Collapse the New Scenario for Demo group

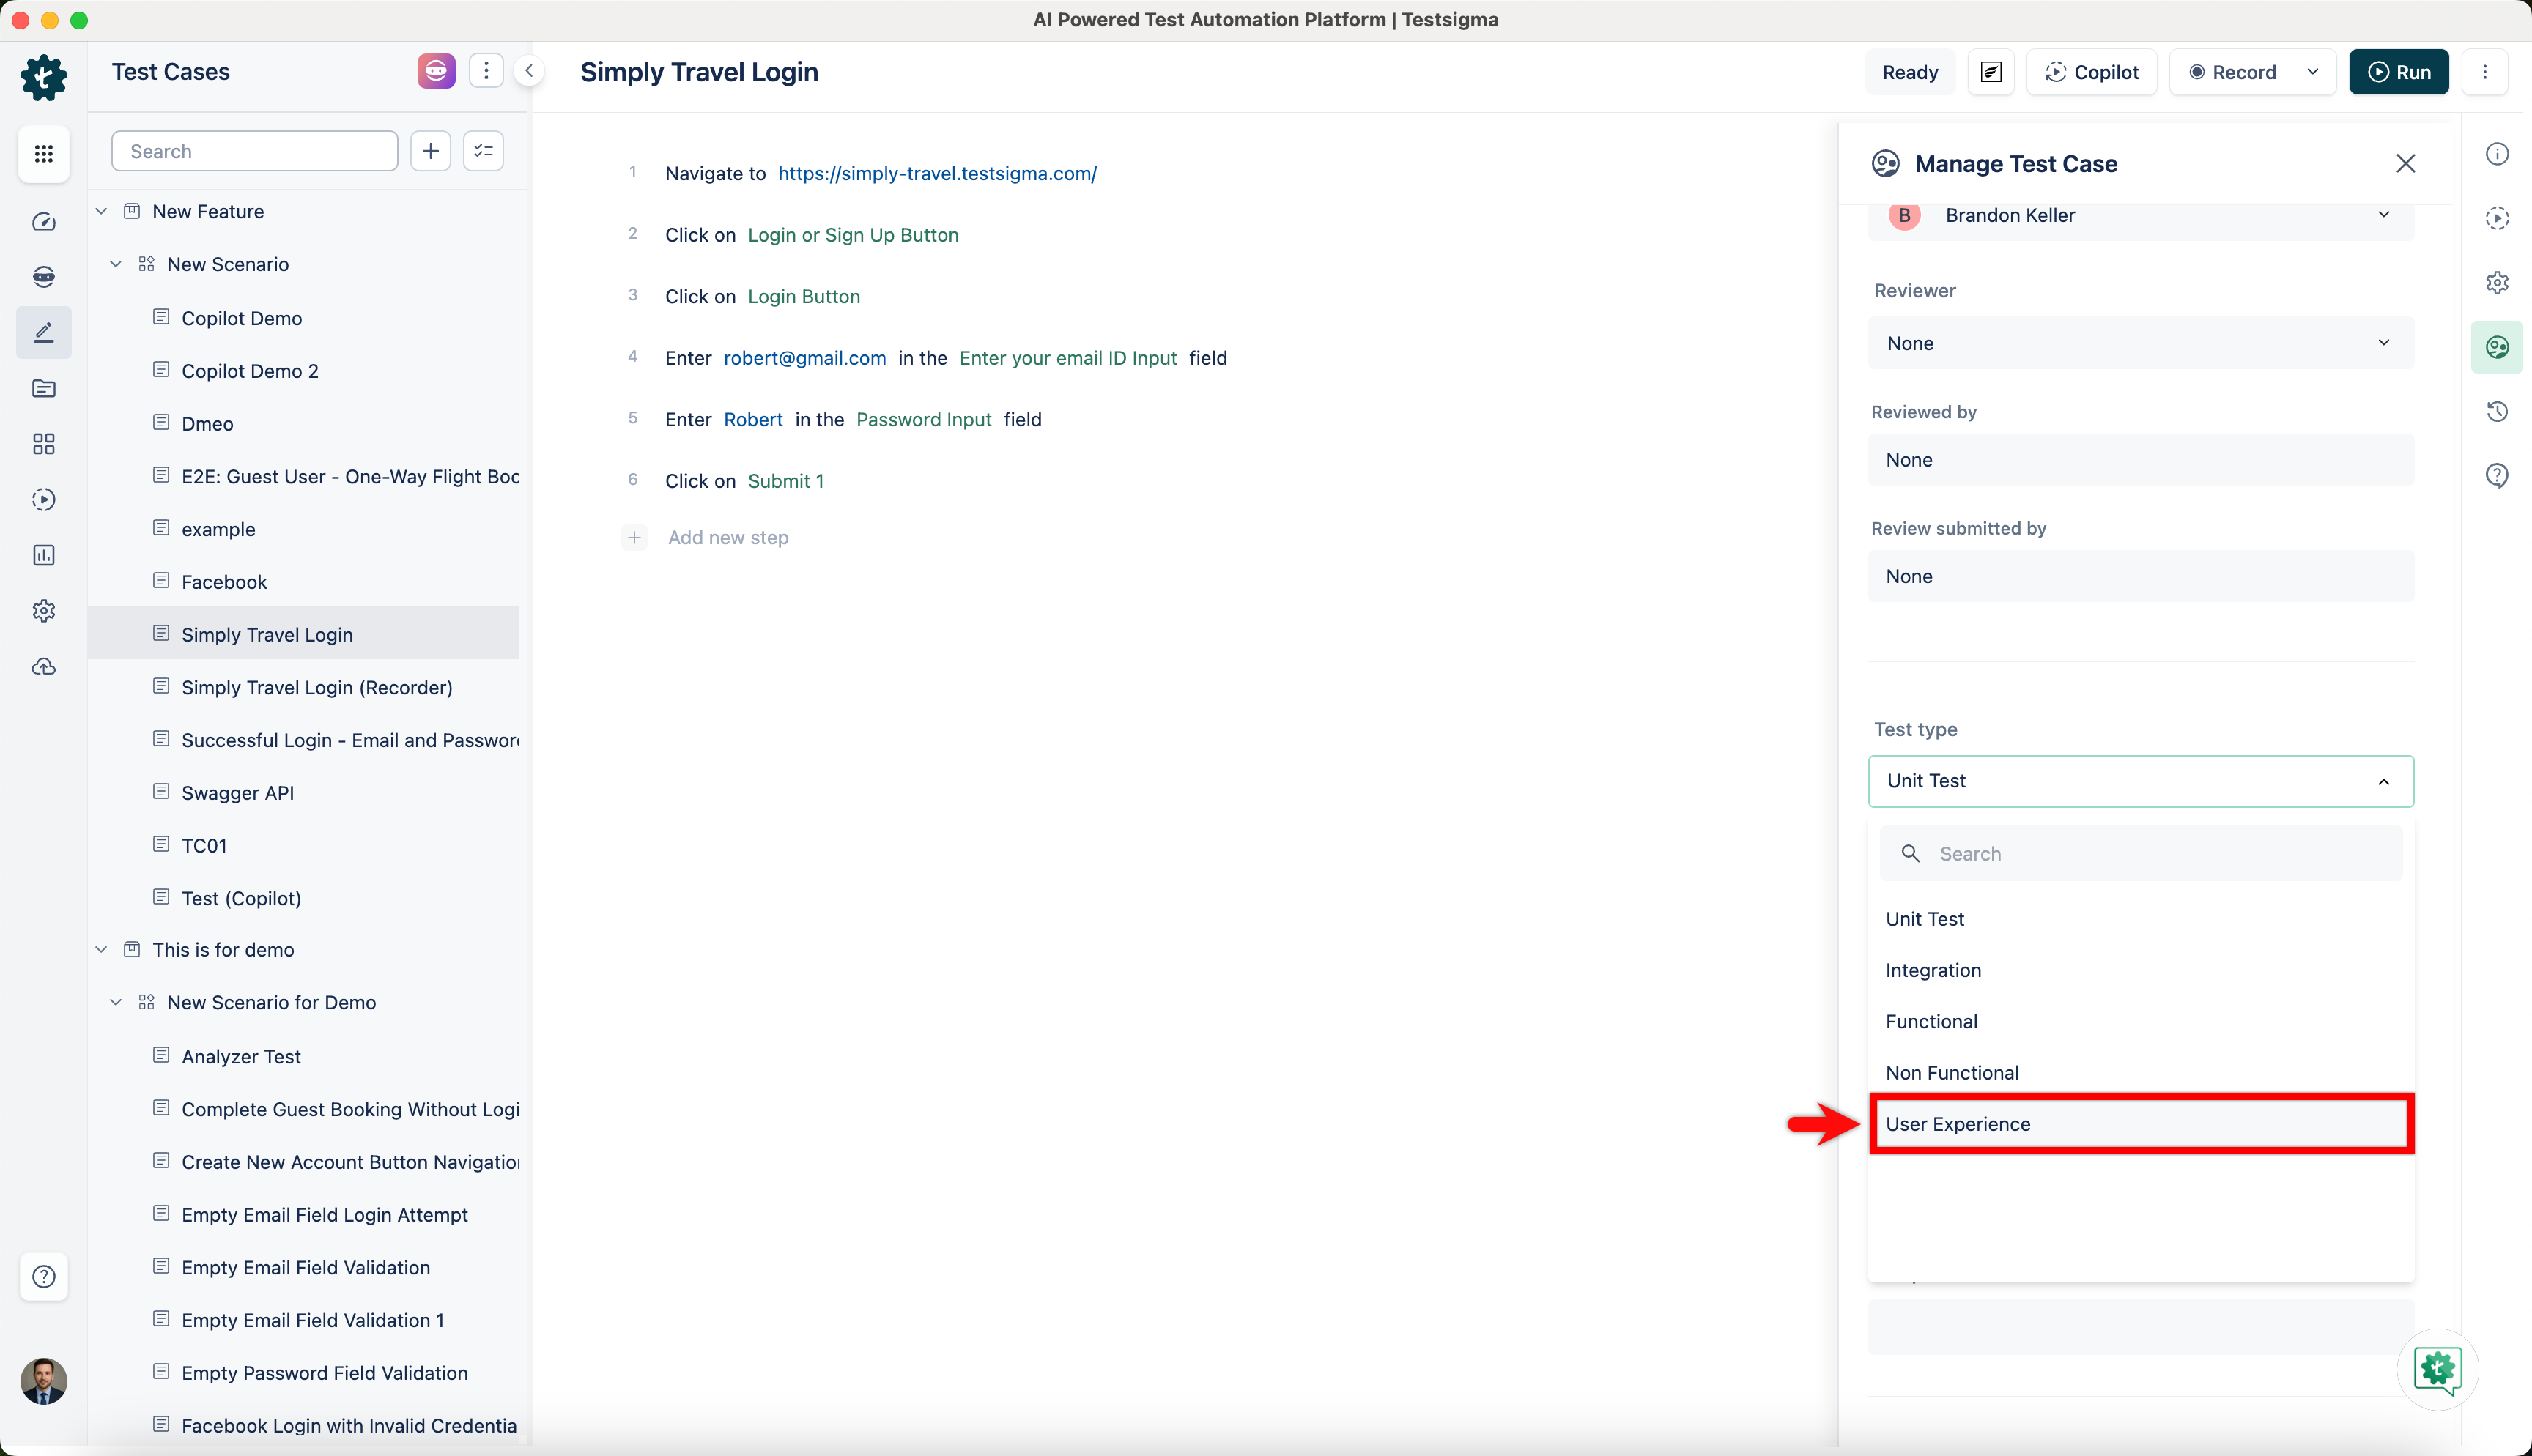[115, 1002]
